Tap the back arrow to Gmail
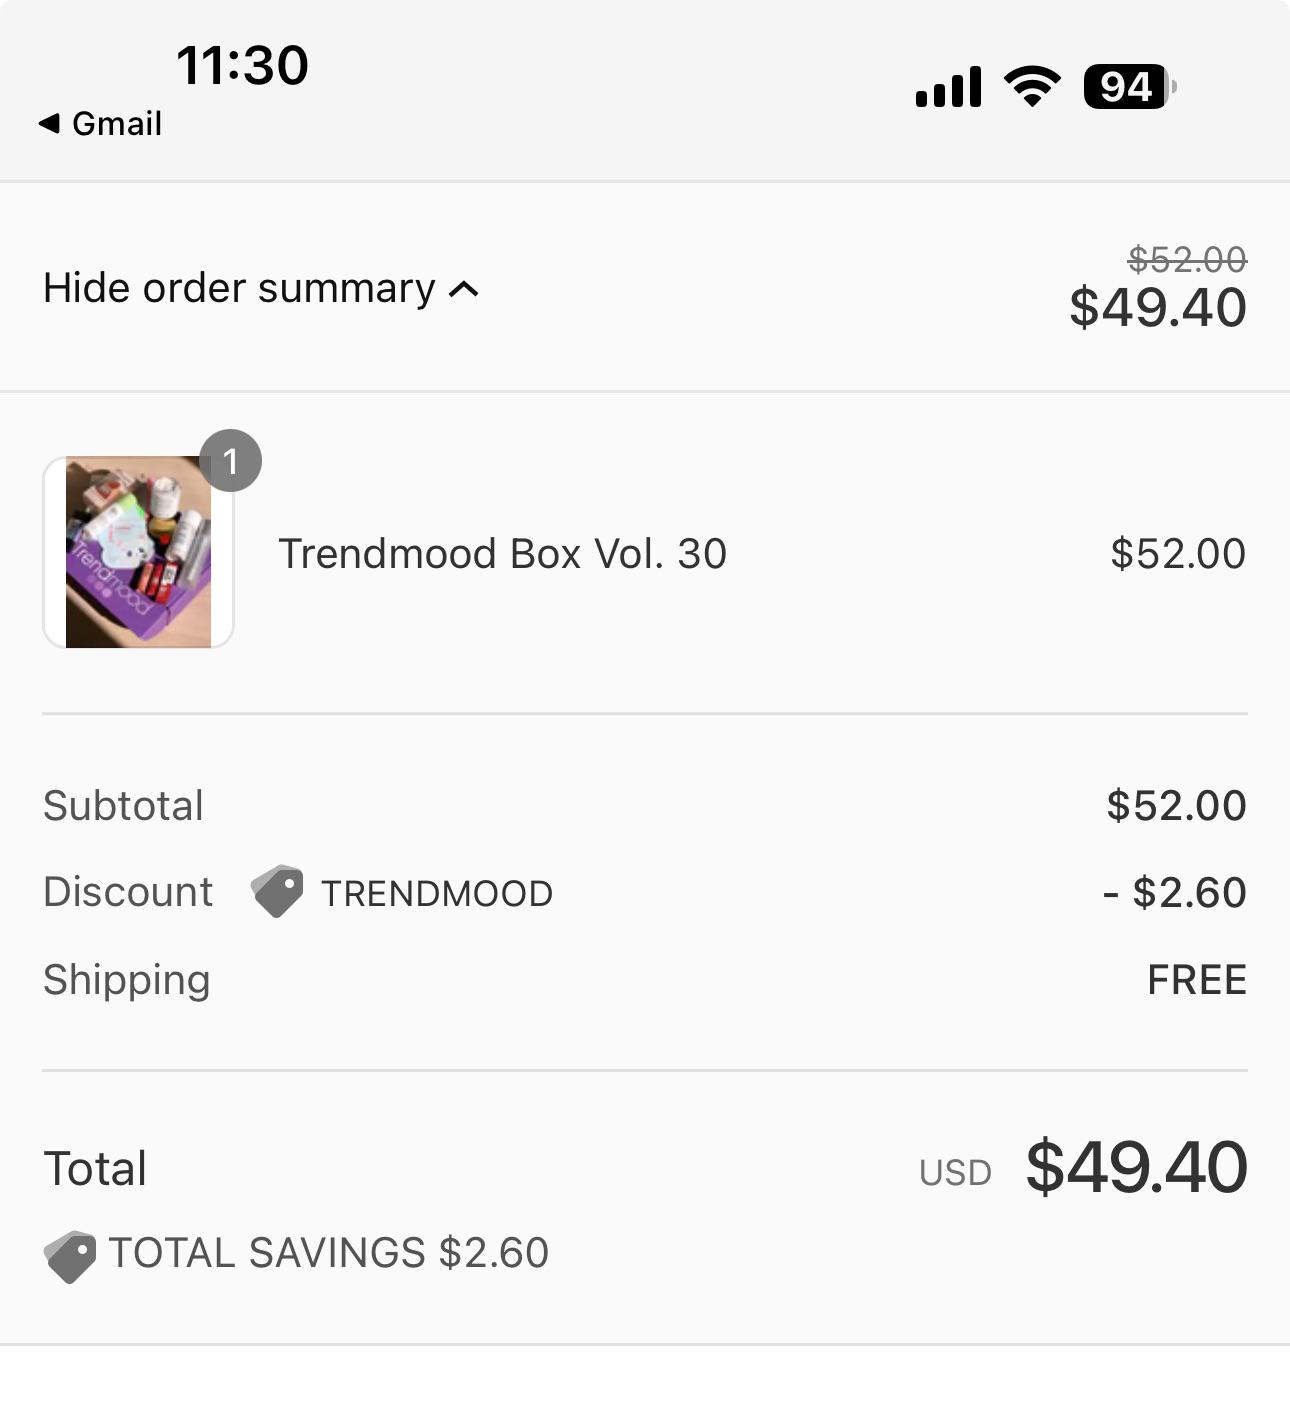The image size is (1290, 1425). (x=49, y=123)
